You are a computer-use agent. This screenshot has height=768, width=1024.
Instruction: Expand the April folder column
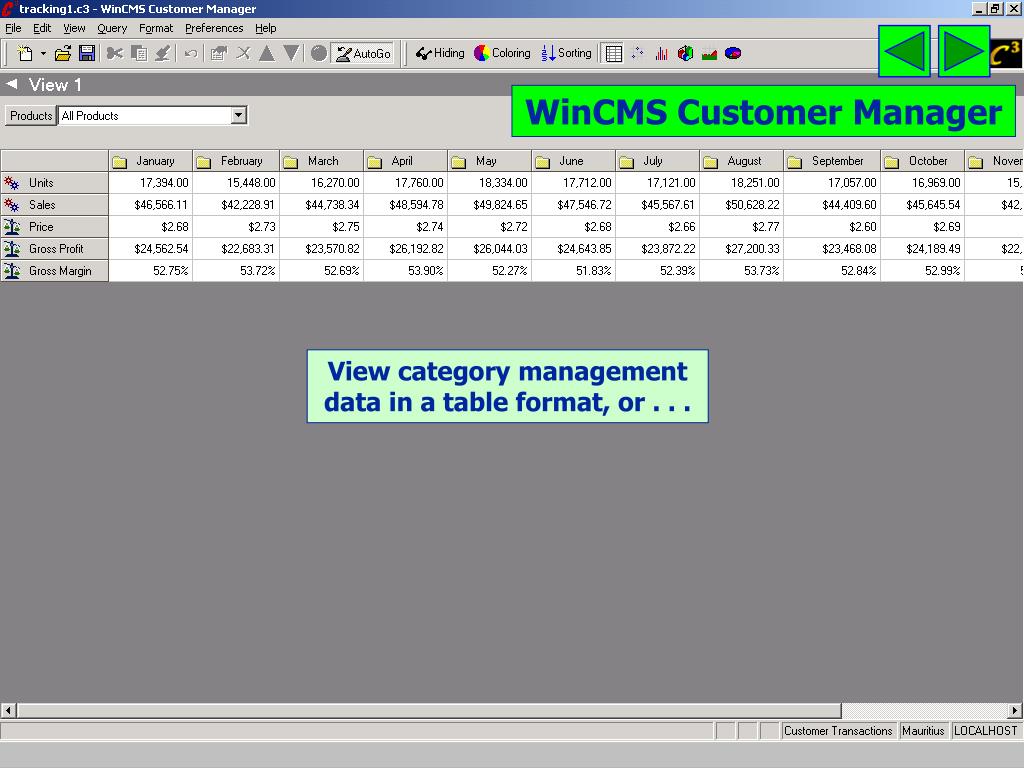[x=375, y=161]
